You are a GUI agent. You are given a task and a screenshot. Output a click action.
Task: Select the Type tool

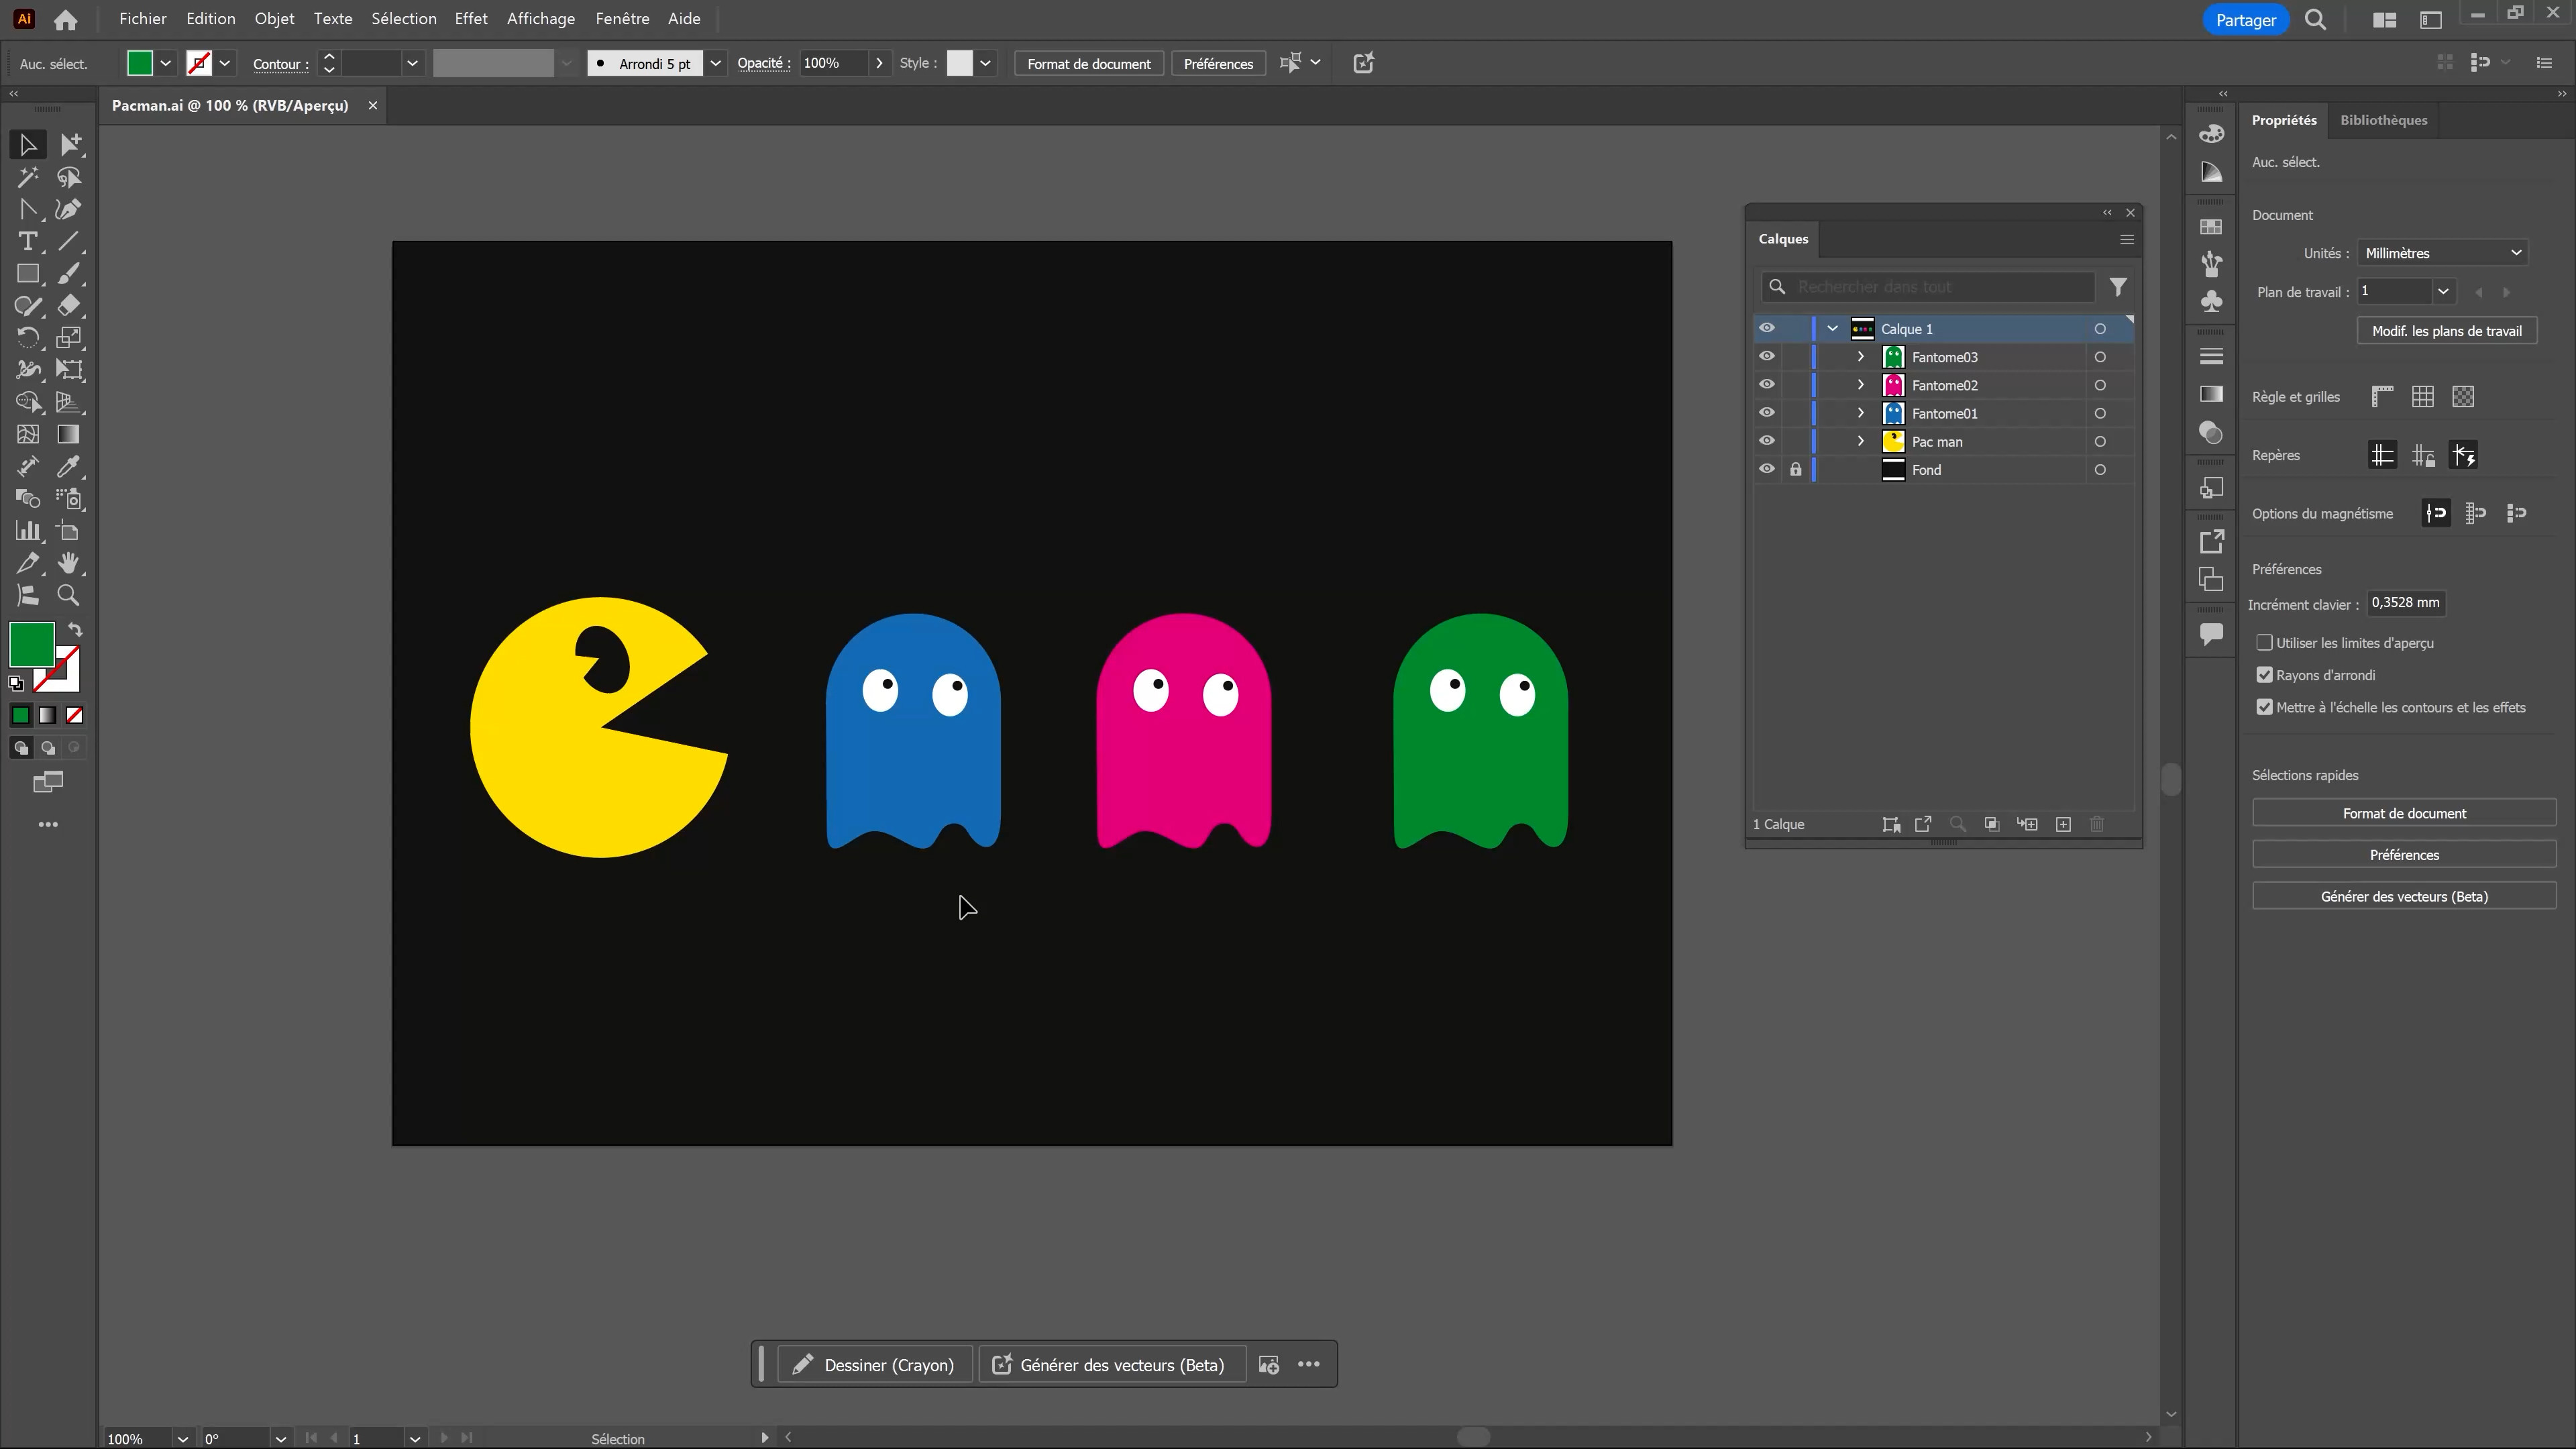27,241
